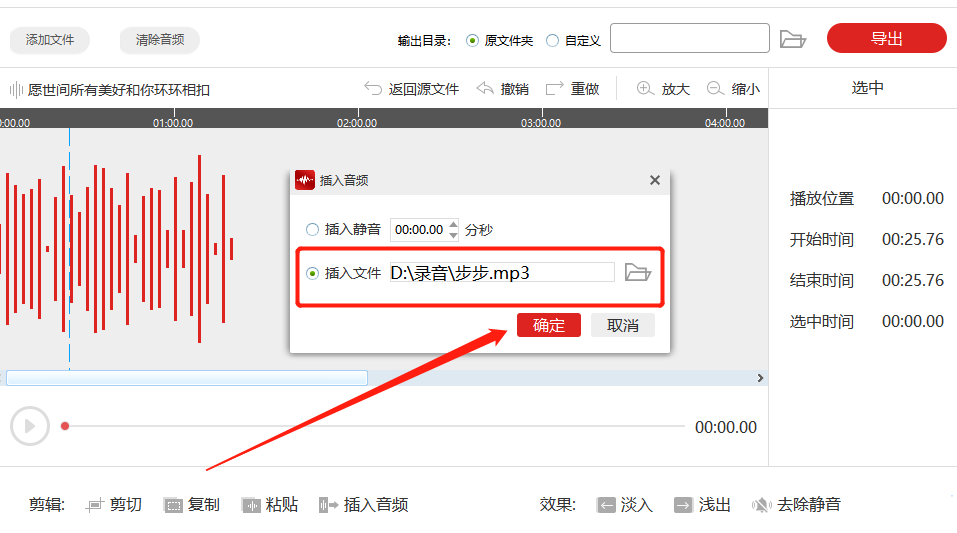Click the 播放位置 value 00:00.00
This screenshot has width=957, height=533.
(912, 198)
